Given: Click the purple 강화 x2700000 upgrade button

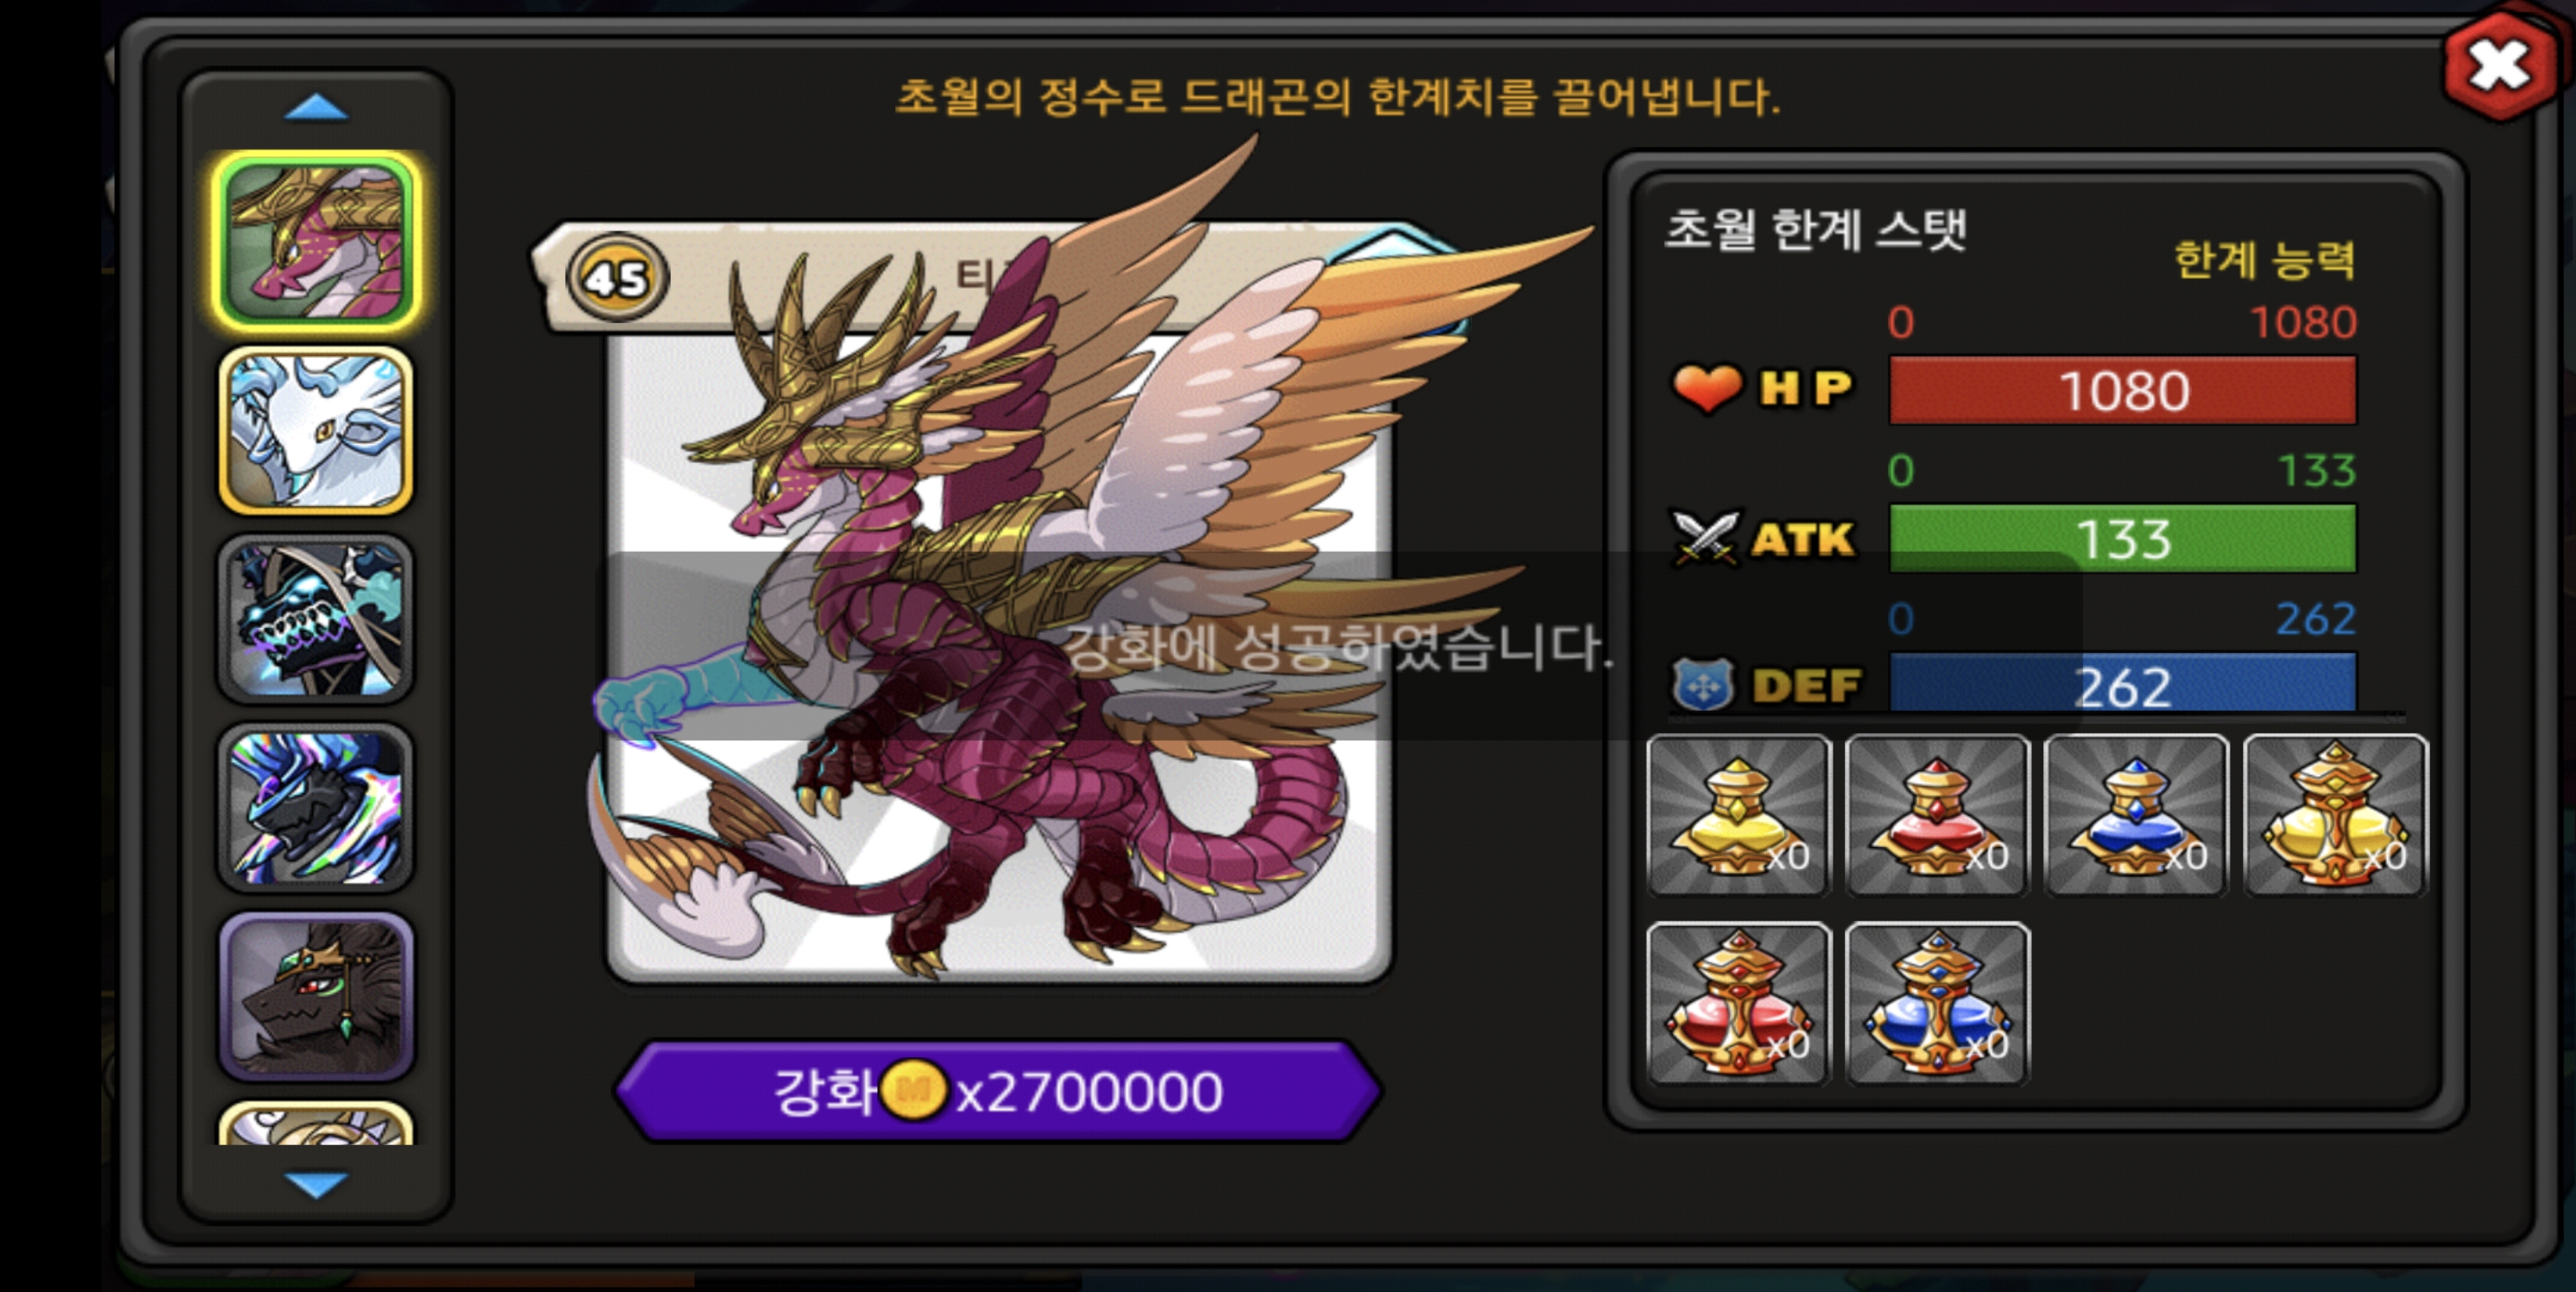Looking at the screenshot, I should pos(998,1091).
